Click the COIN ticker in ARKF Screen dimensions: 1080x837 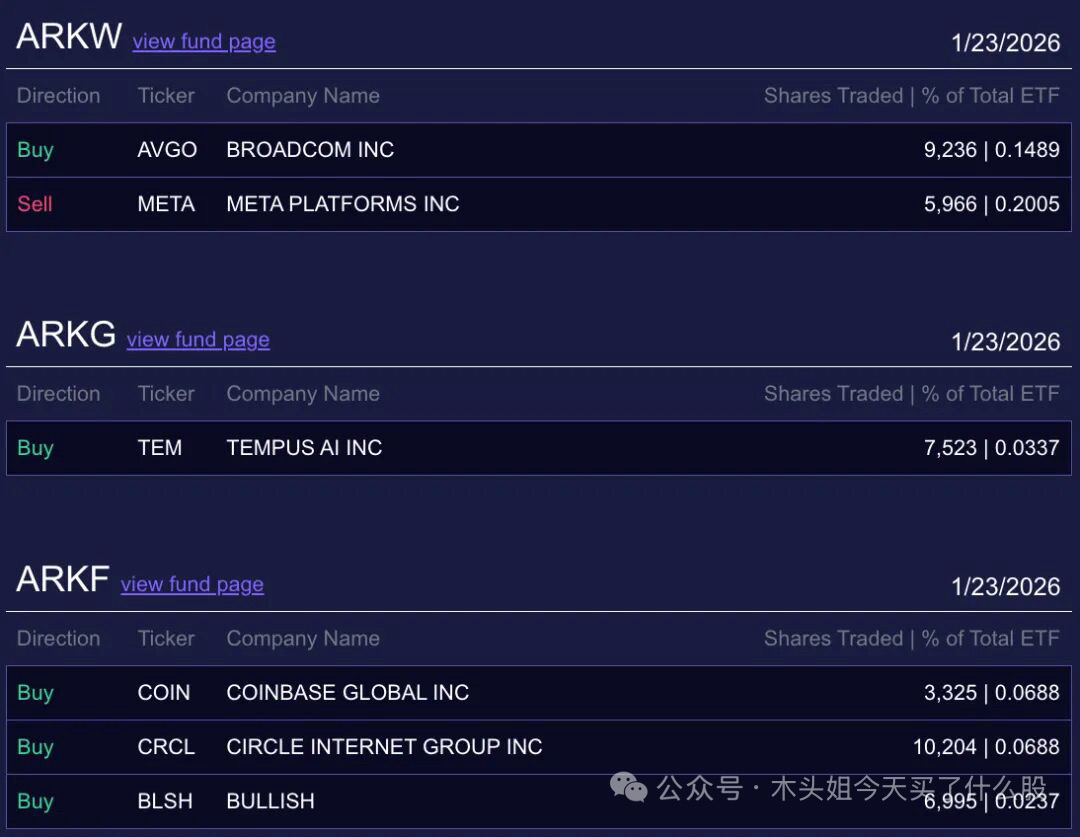164,693
